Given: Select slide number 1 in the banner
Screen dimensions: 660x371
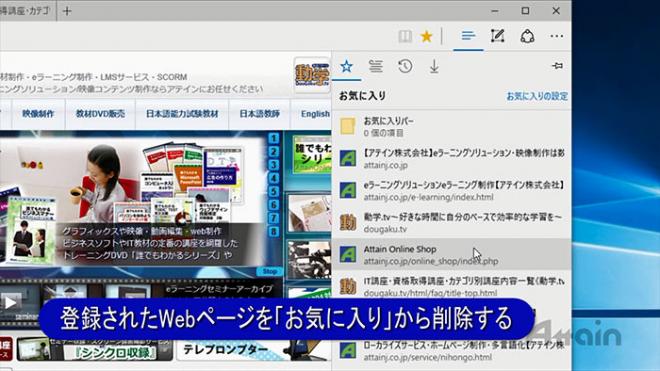Looking at the screenshot, I should (x=274, y=138).
